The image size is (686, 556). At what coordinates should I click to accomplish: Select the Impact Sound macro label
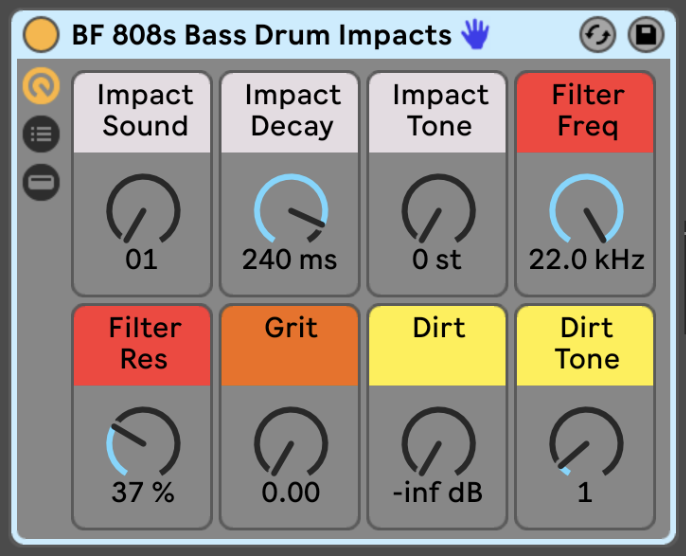142,112
